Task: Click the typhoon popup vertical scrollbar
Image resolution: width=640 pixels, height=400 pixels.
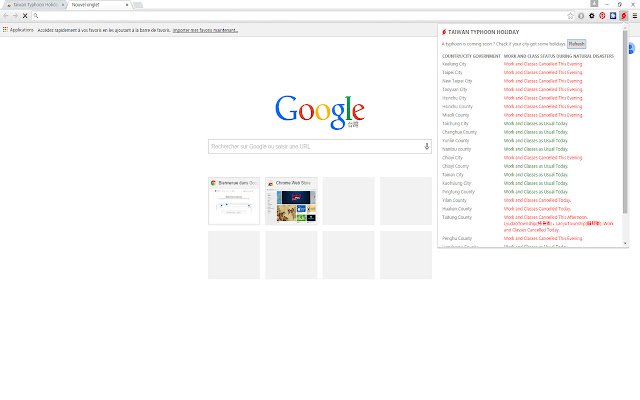Action: pyautogui.click(x=625, y=122)
